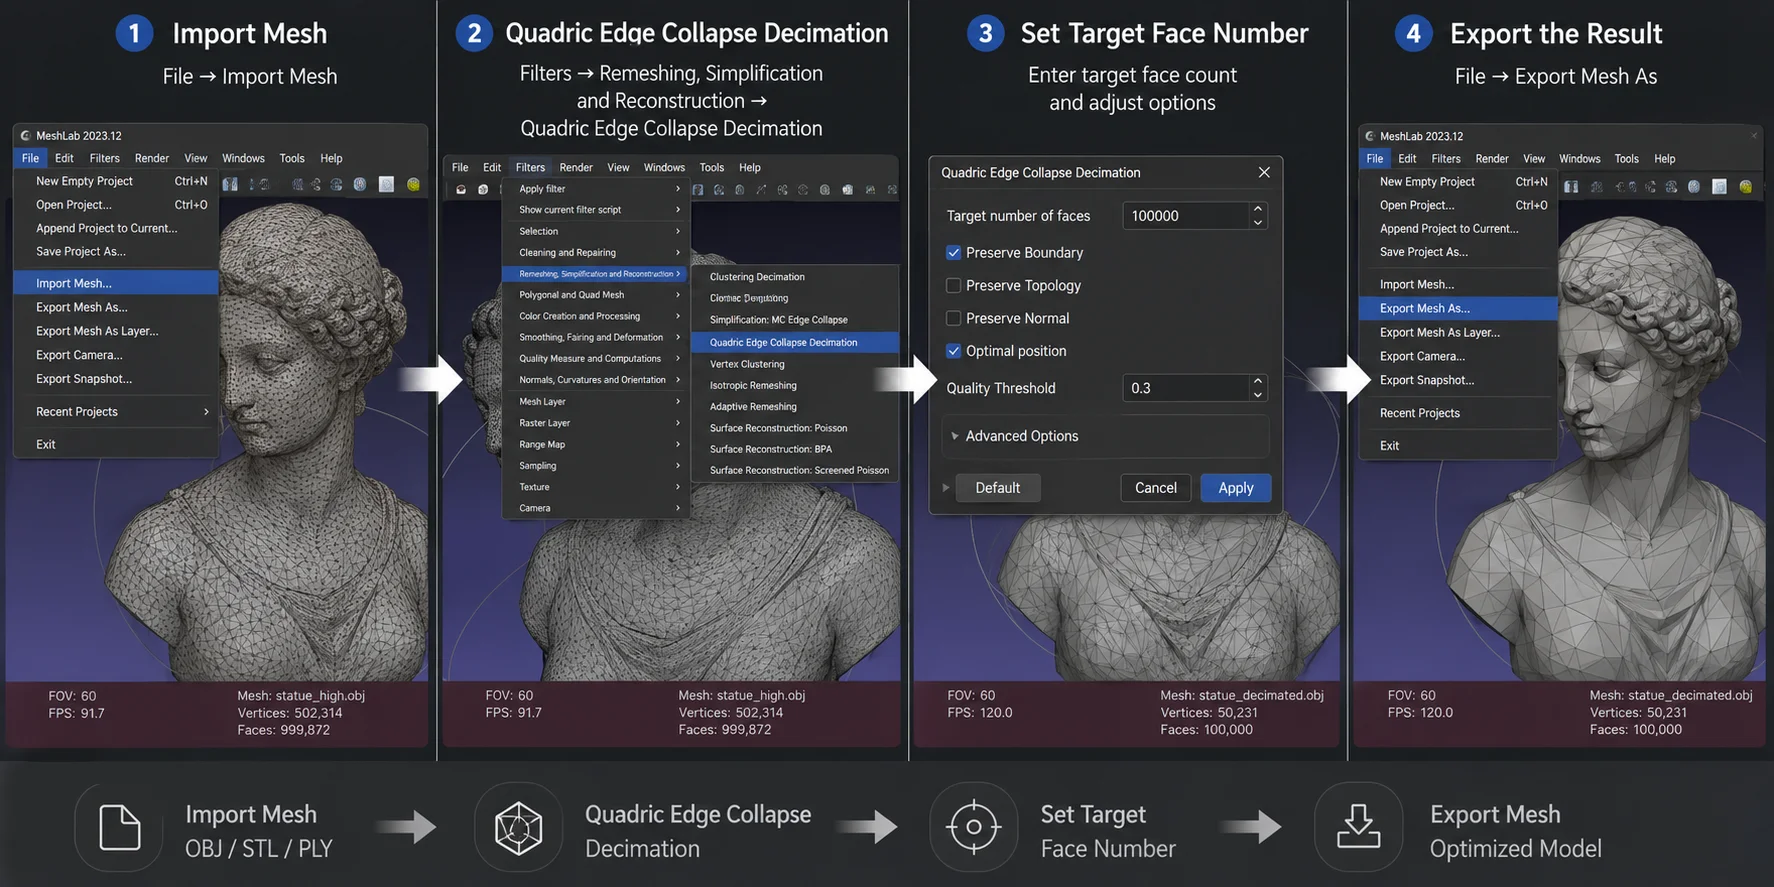Click the white square toolbar icon in Export the Result panel
The image size is (1774, 887).
[x=1719, y=186]
